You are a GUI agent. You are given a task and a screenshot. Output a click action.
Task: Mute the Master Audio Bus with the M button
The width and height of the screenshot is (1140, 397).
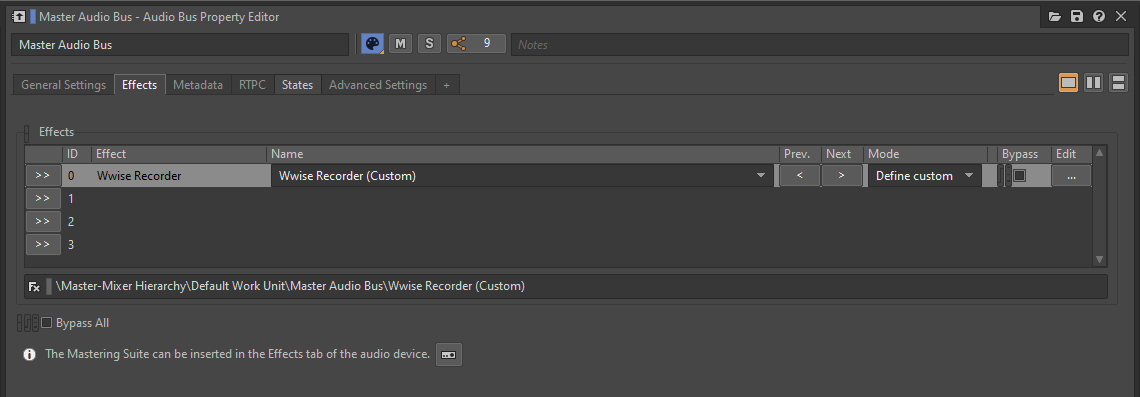coord(400,44)
